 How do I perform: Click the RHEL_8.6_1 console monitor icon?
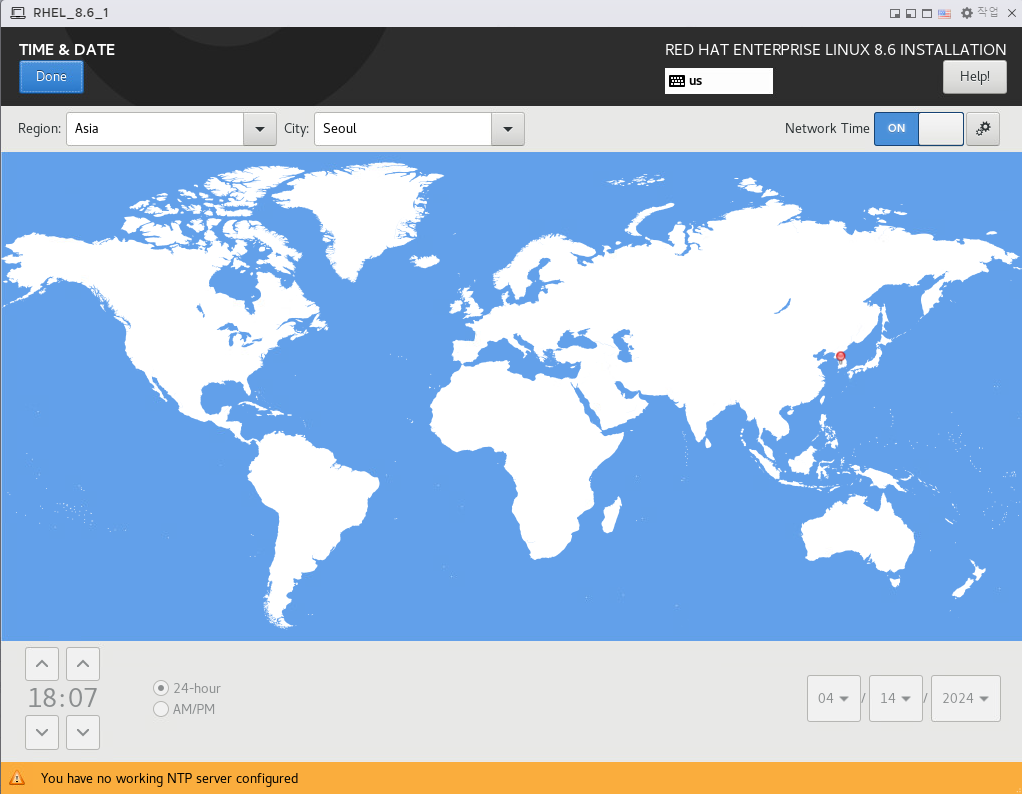point(18,13)
